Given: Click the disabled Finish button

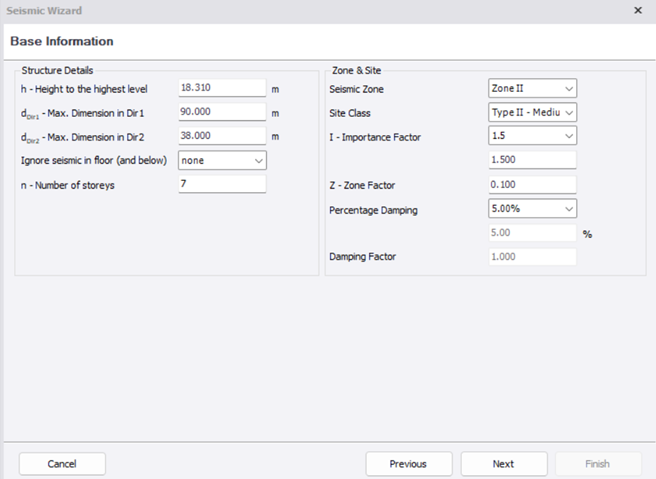Looking at the screenshot, I should tap(598, 464).
